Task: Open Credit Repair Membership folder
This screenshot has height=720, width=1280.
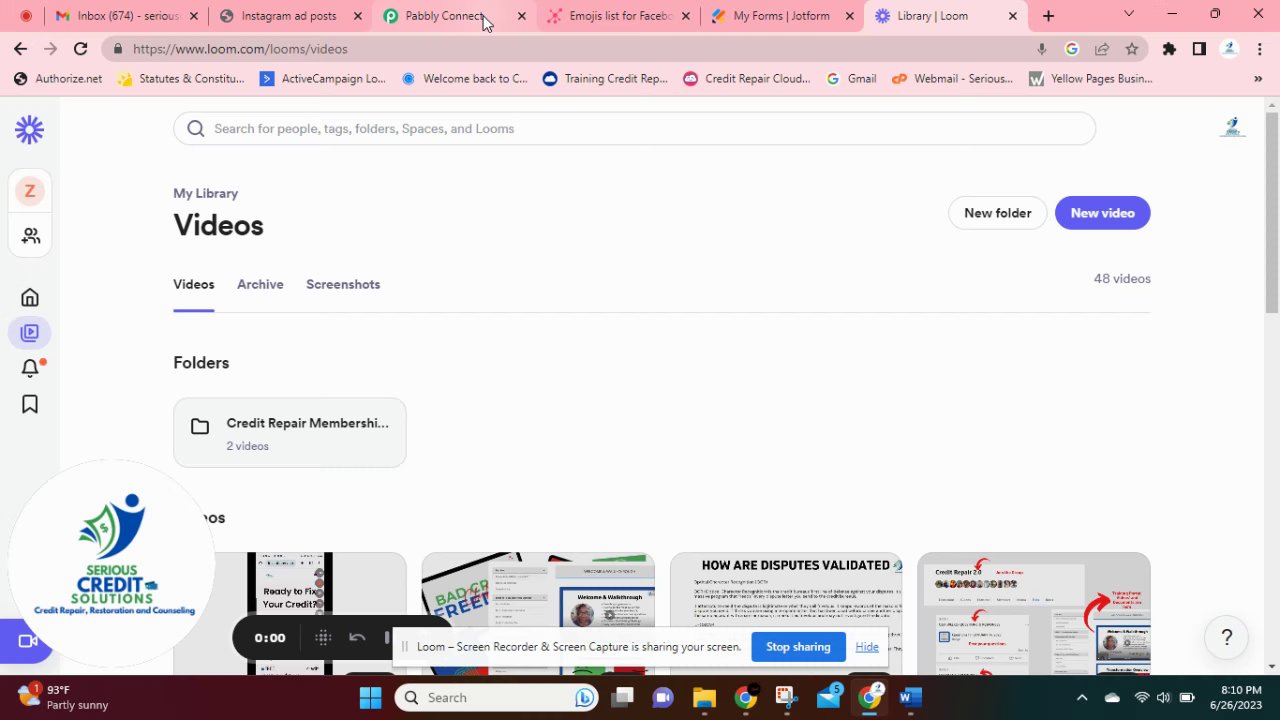Action: (290, 433)
